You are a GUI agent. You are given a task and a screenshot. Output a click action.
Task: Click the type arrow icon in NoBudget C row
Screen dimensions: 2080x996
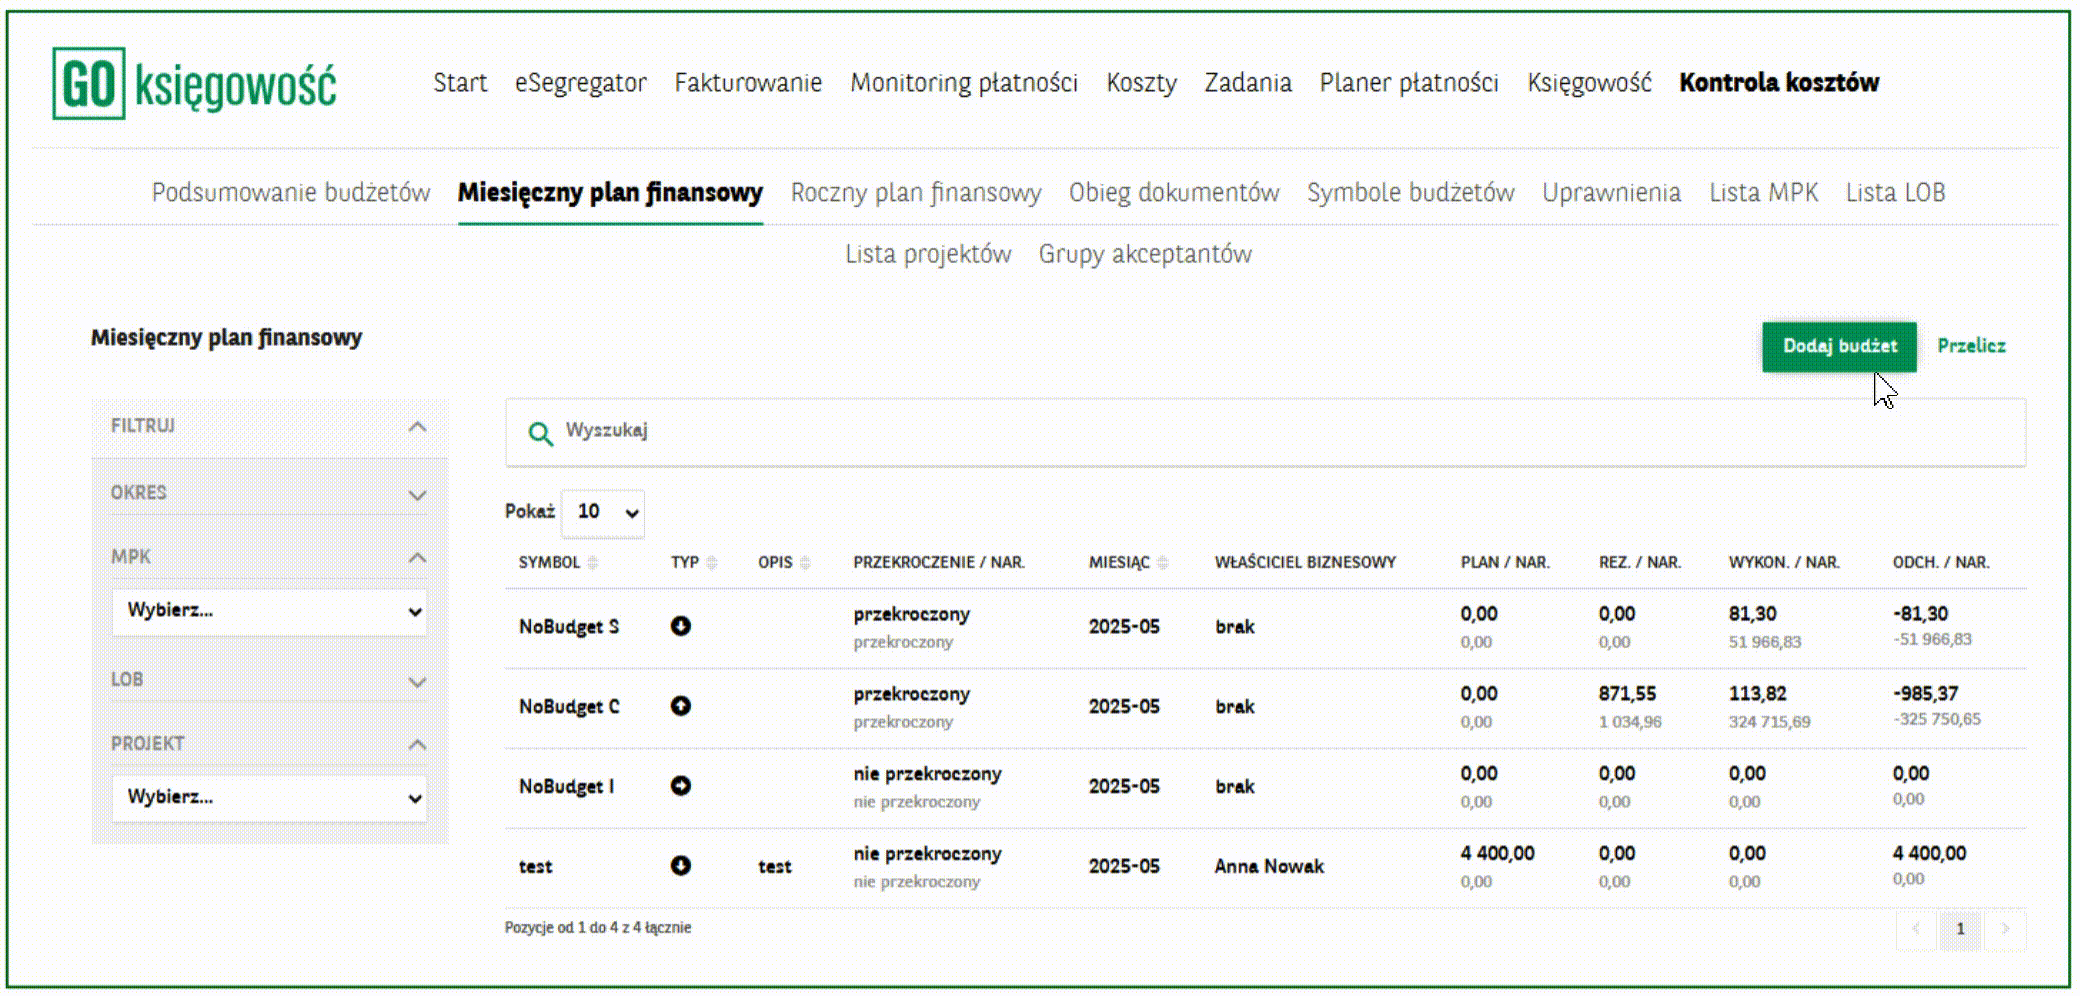tap(681, 706)
